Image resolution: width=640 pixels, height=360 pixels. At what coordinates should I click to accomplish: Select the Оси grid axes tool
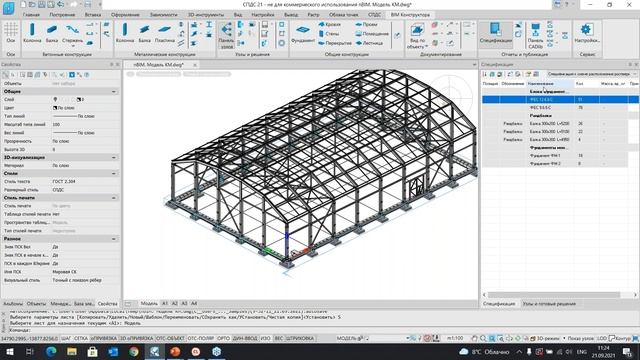[x=11, y=33]
